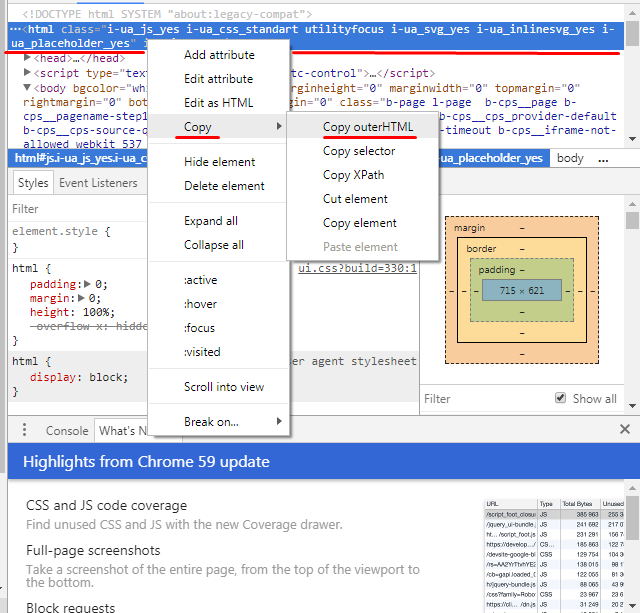Expand the body element node
This screenshot has height=613, width=640.
27,88
